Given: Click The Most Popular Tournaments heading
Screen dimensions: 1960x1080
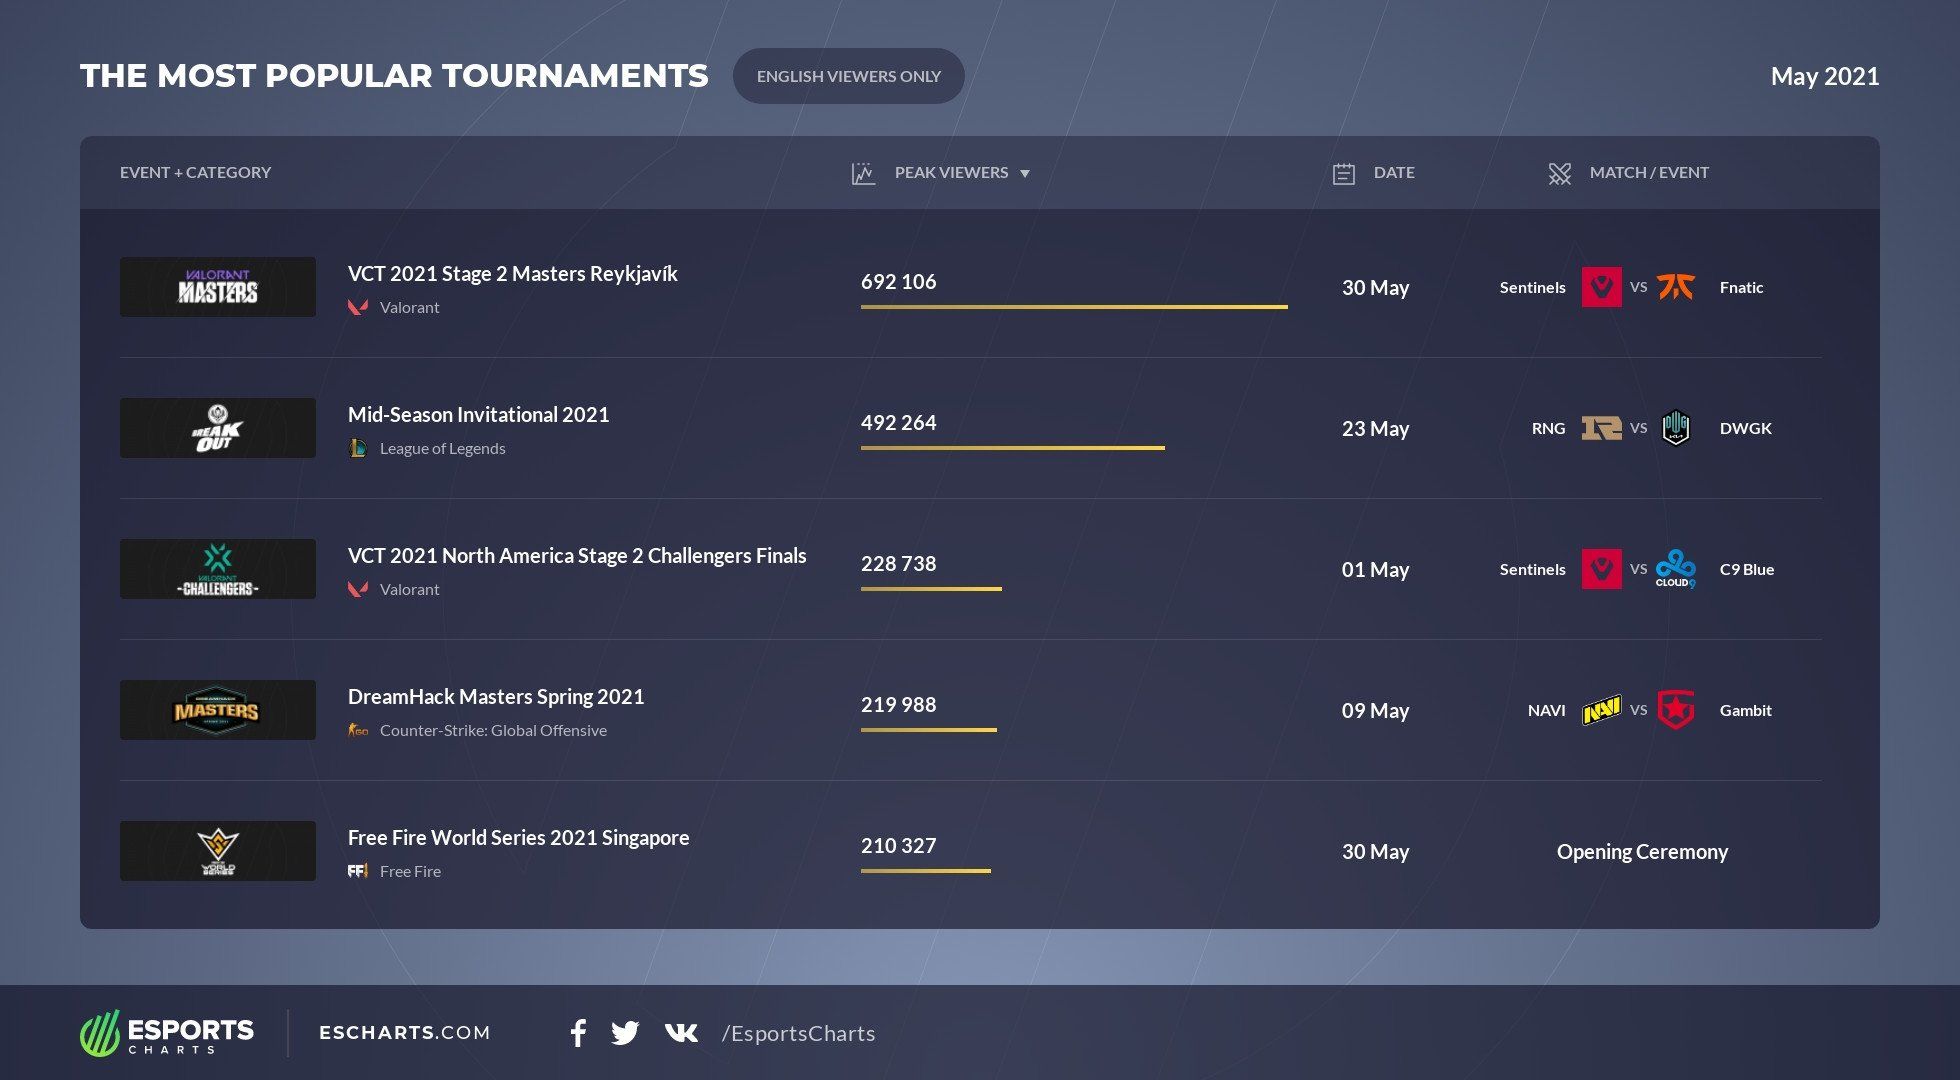Looking at the screenshot, I should pos(394,76).
